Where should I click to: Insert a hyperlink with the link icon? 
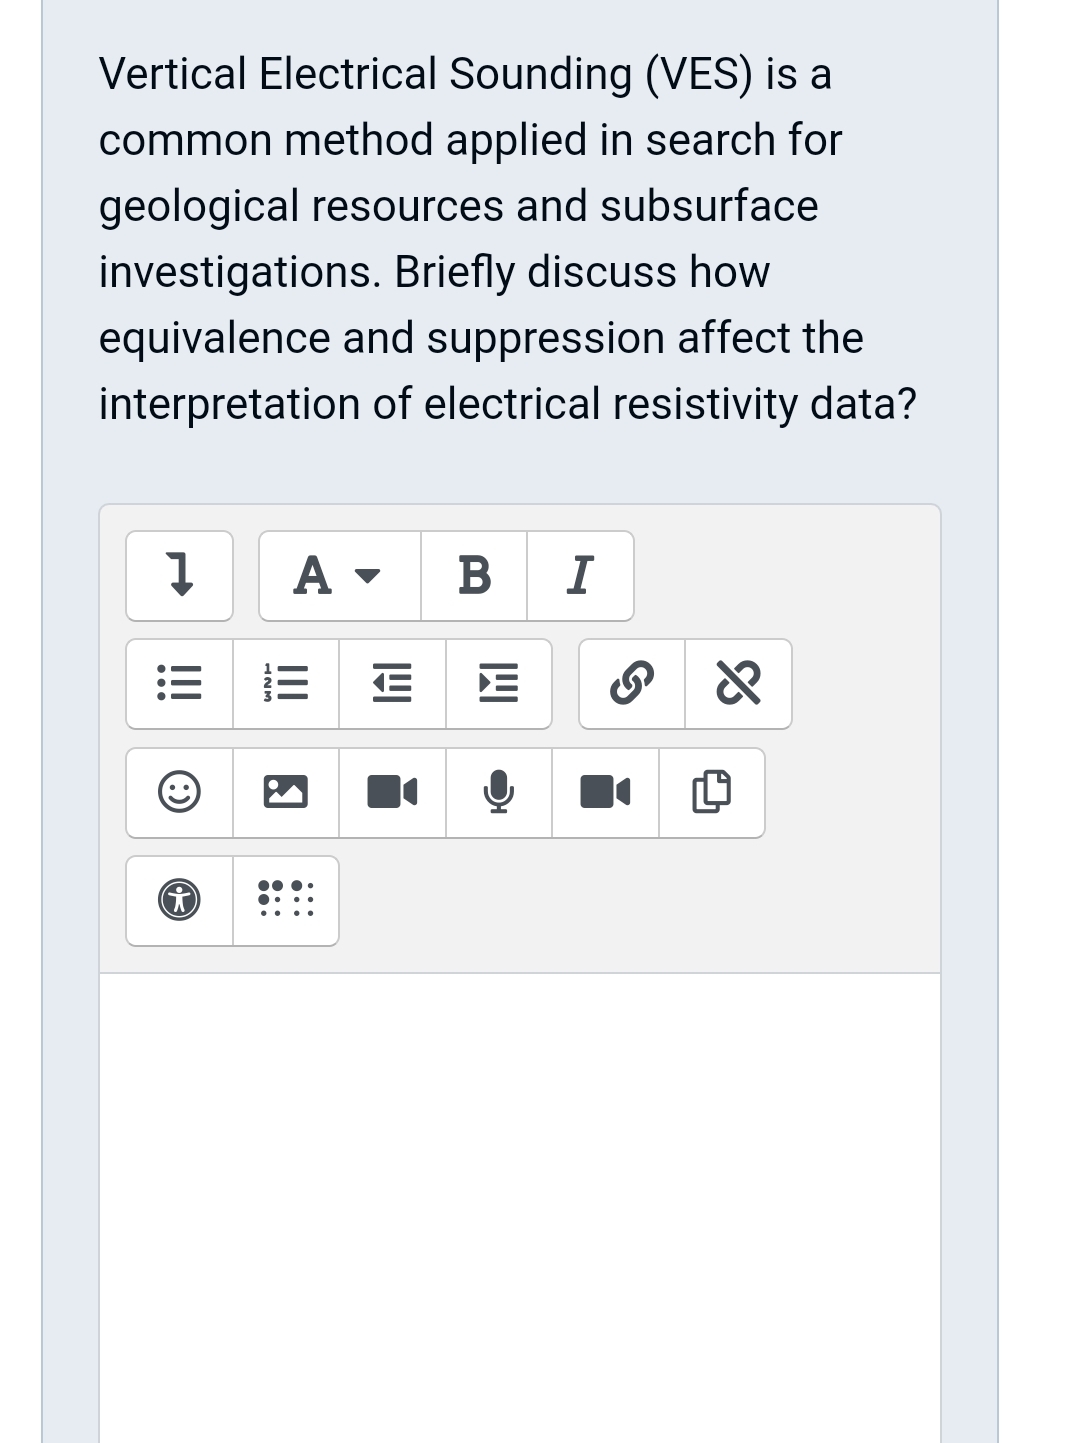coord(632,684)
